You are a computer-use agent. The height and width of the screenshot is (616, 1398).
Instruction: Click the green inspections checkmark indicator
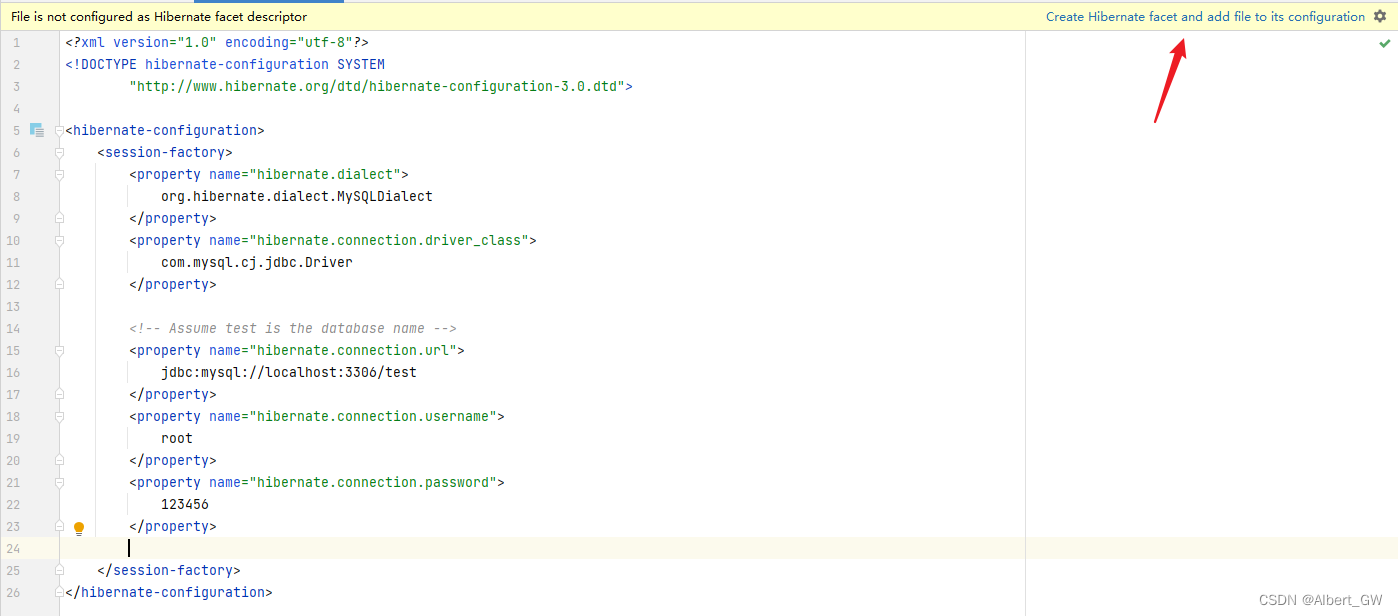1386,42
